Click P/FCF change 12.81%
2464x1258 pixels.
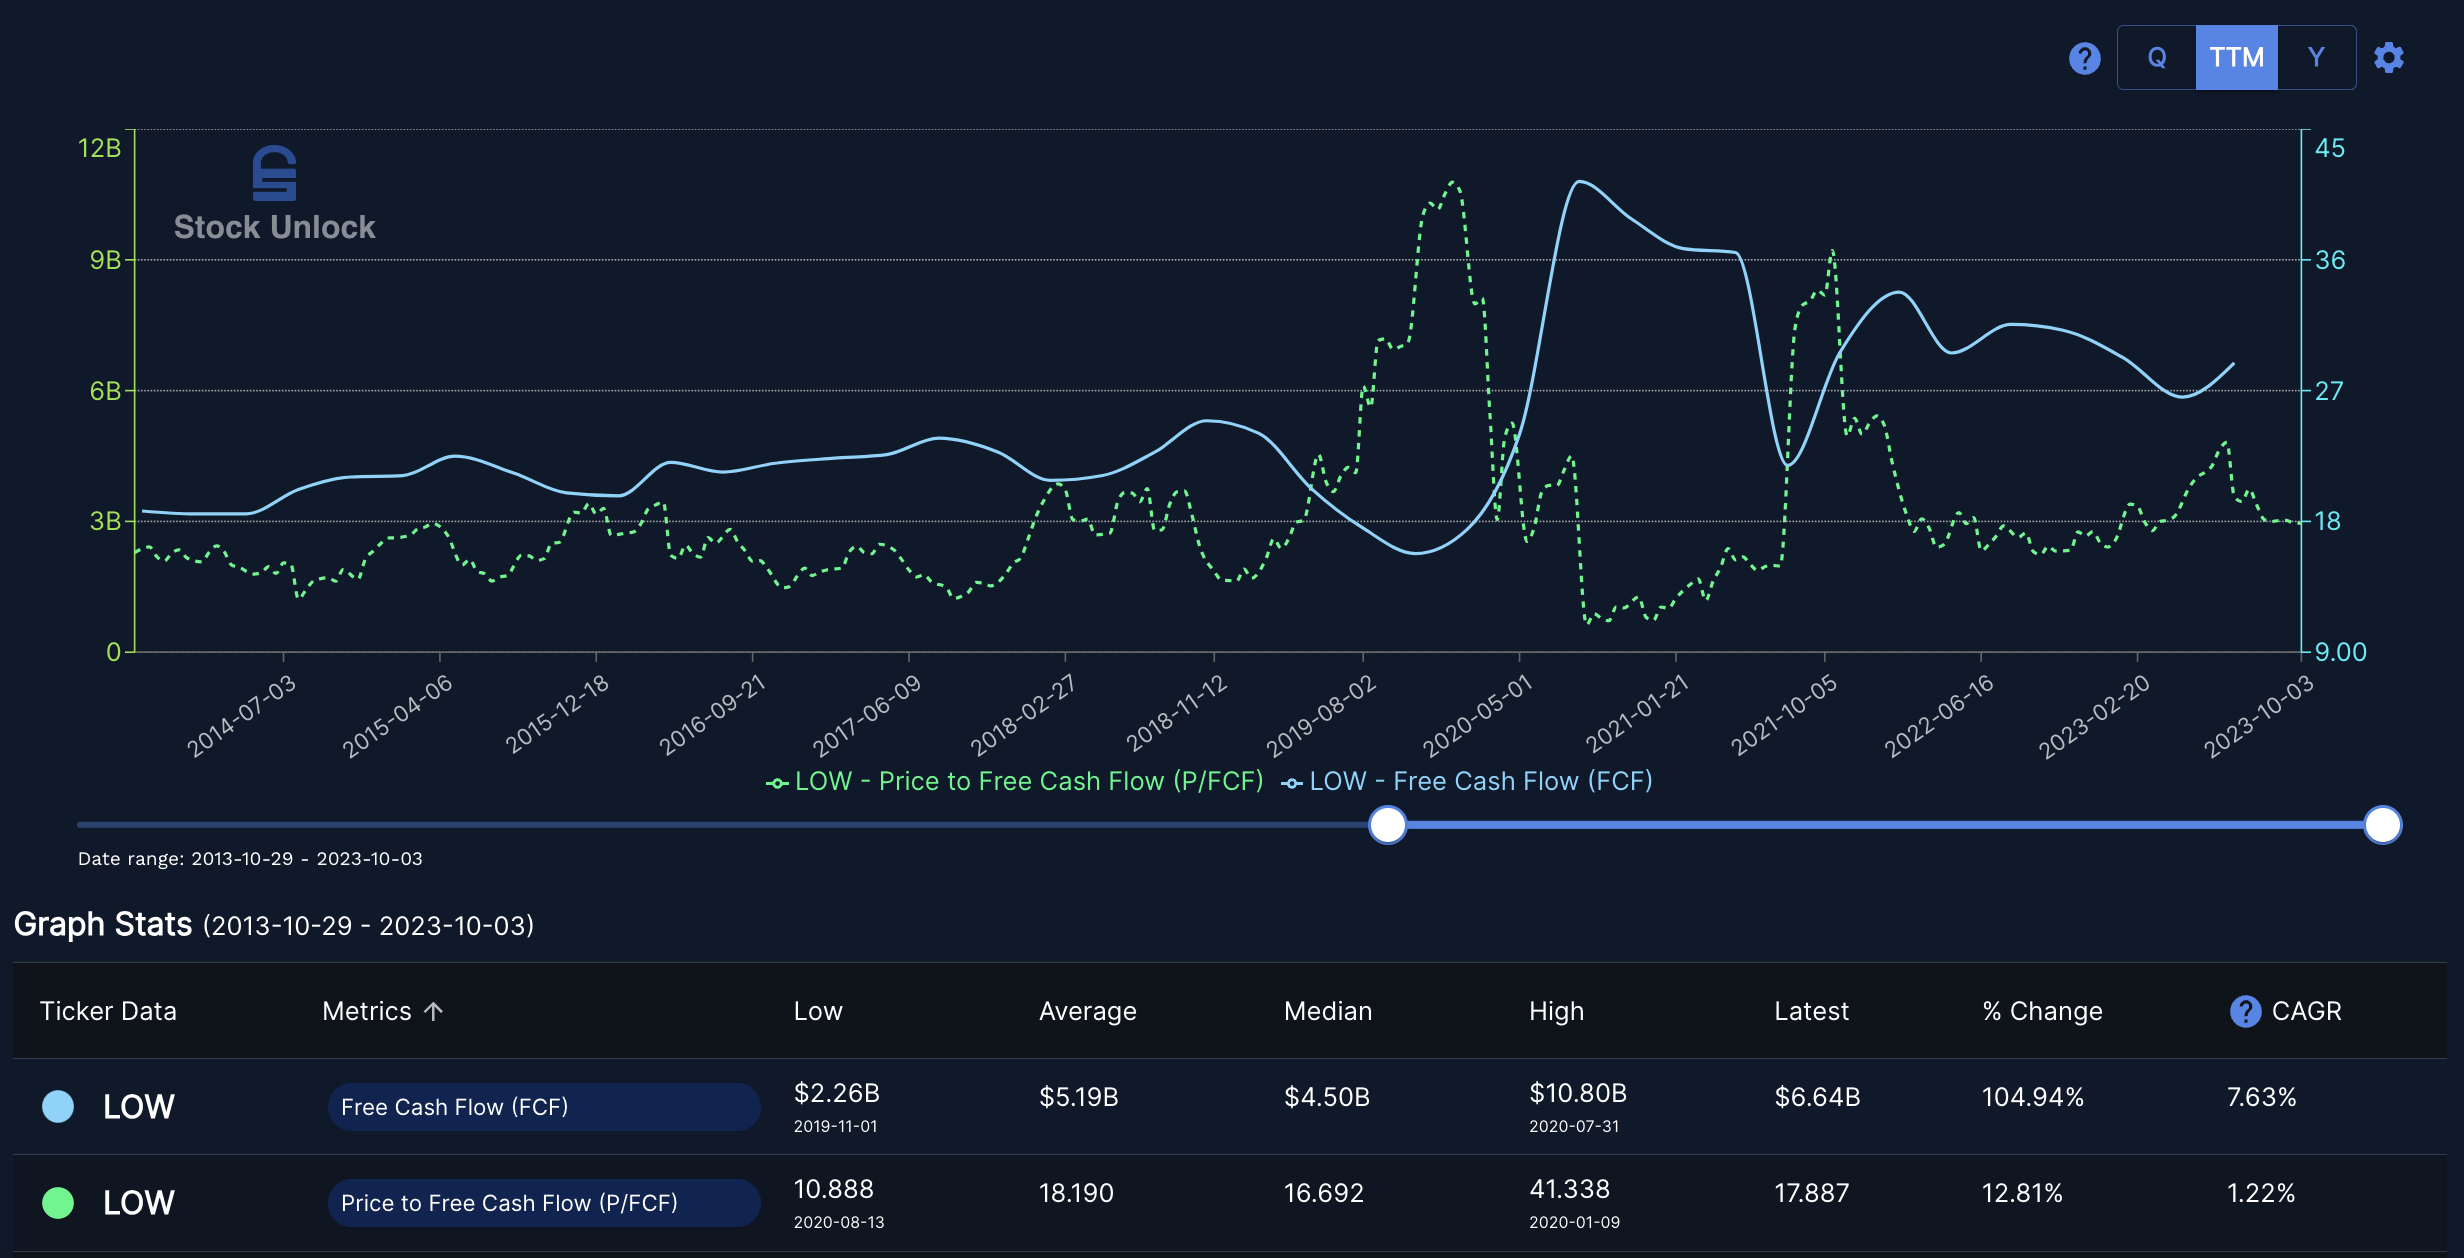[2022, 1193]
